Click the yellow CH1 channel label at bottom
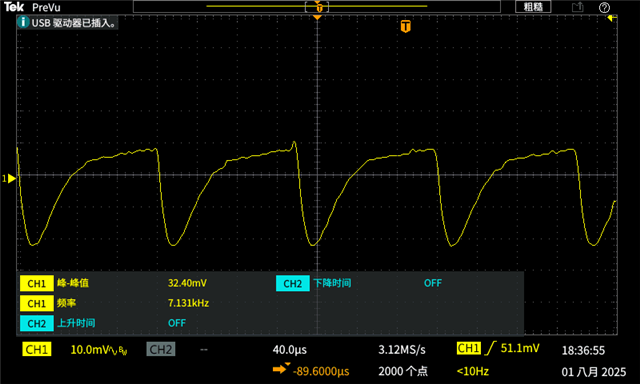Screen dimensions: 640x384 pyautogui.click(x=37, y=349)
